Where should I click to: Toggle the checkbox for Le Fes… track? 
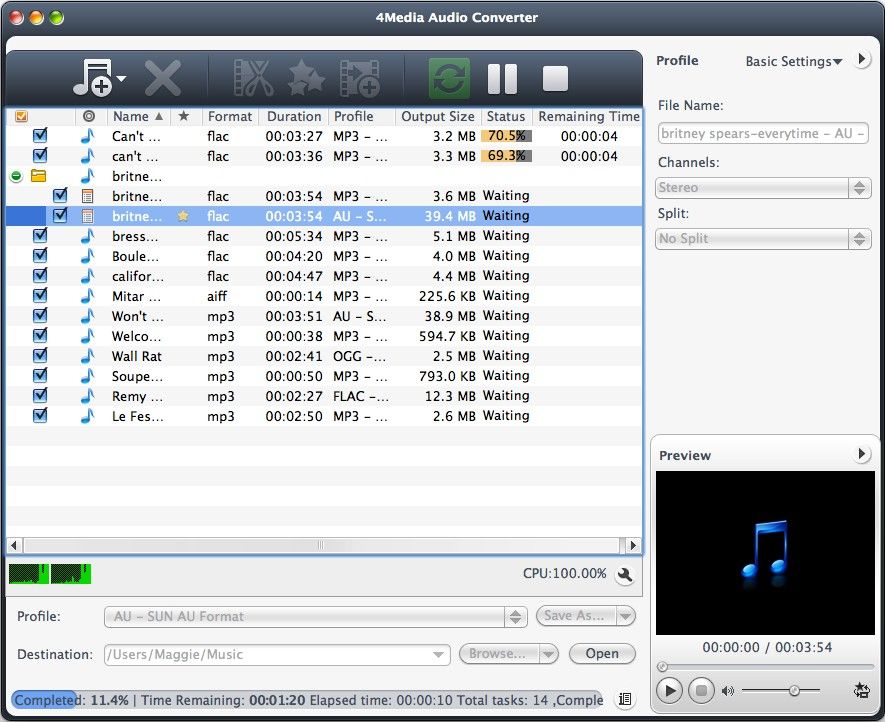(40, 416)
